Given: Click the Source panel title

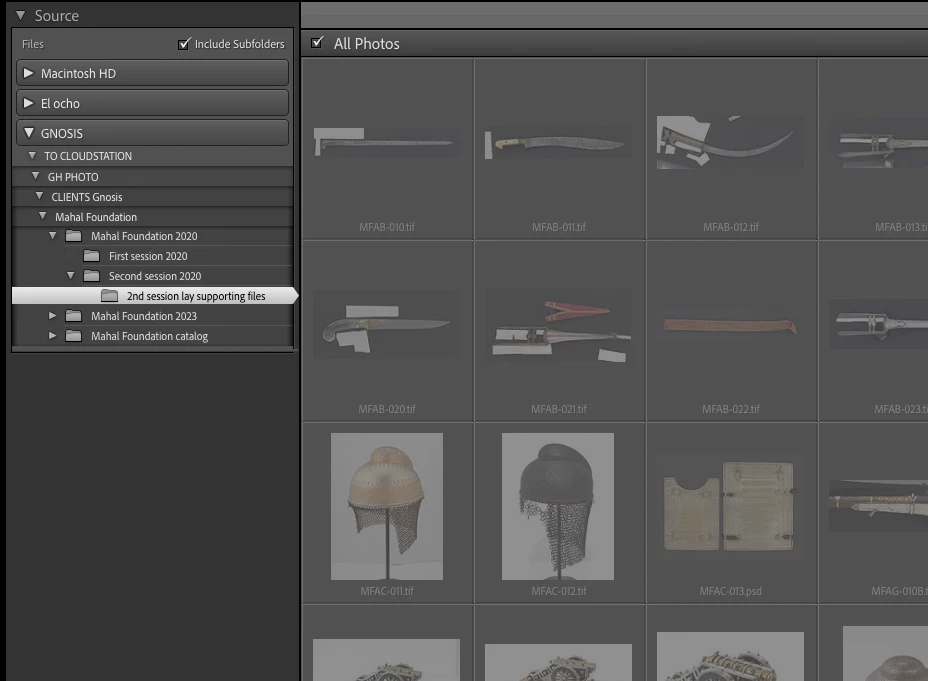Looking at the screenshot, I should (x=56, y=16).
